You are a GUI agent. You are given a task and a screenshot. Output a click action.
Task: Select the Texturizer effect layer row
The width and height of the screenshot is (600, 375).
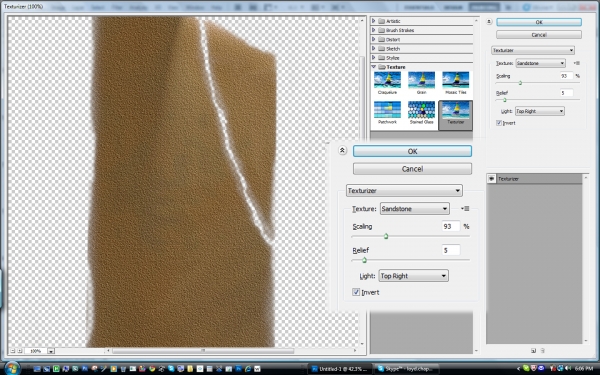[535, 179]
